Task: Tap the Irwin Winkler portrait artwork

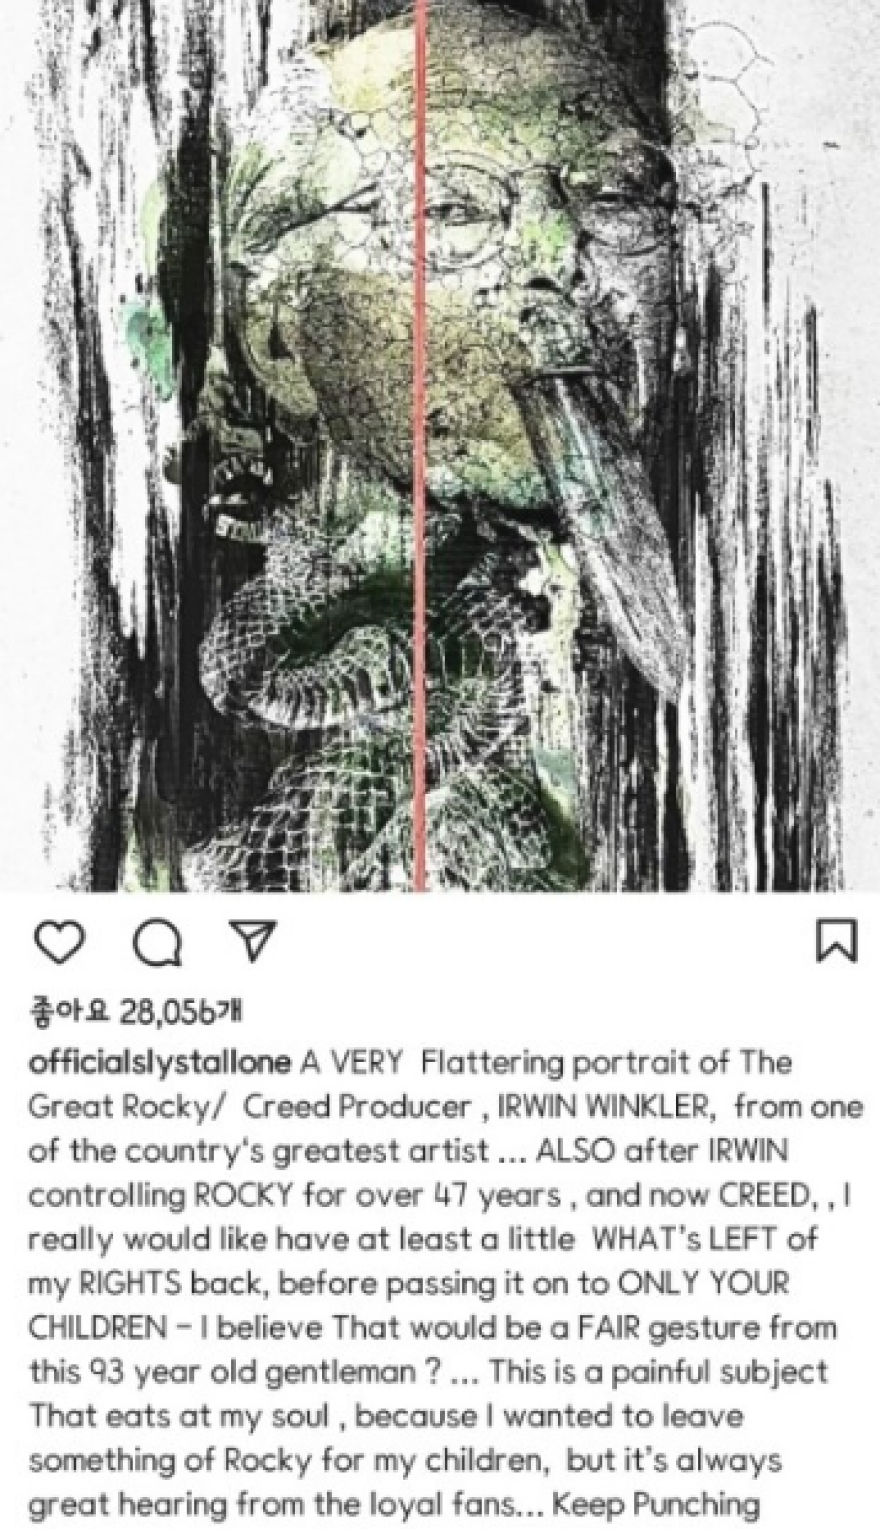Action: point(440,445)
